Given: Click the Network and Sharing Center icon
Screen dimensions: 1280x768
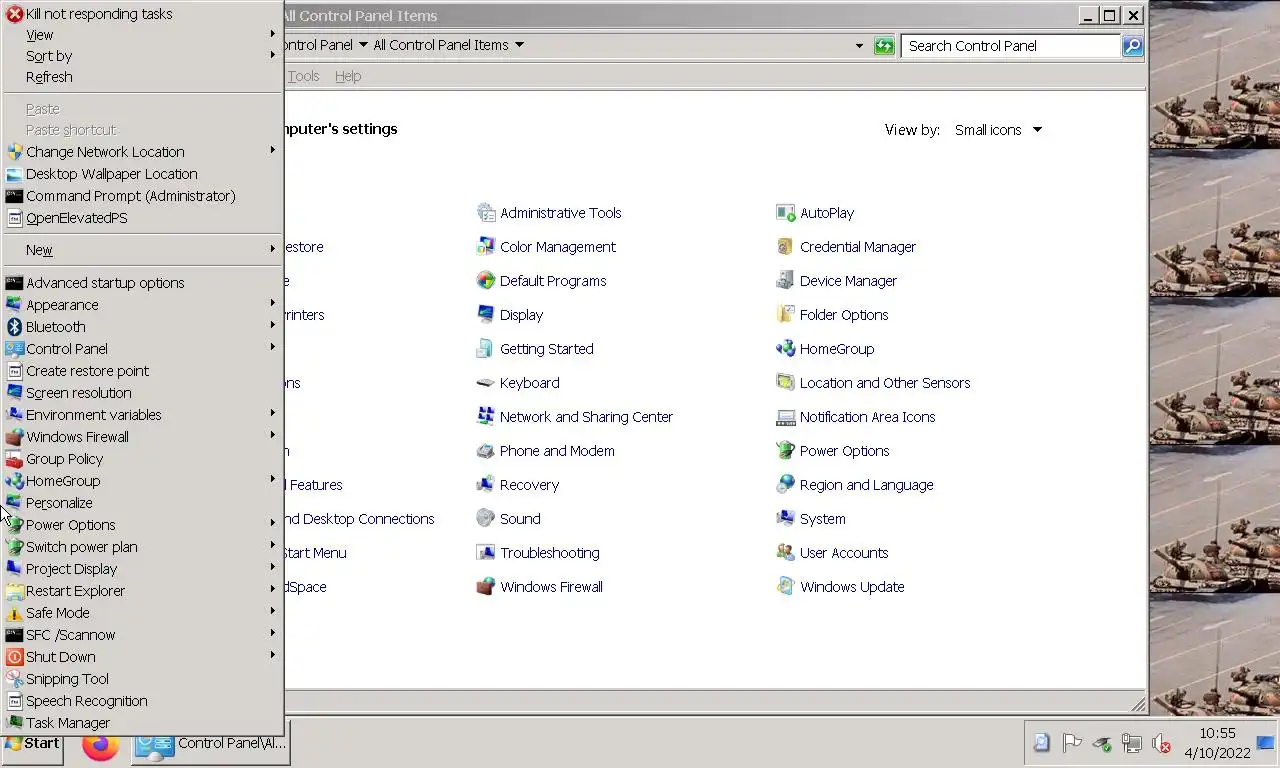Looking at the screenshot, I should 486,417.
